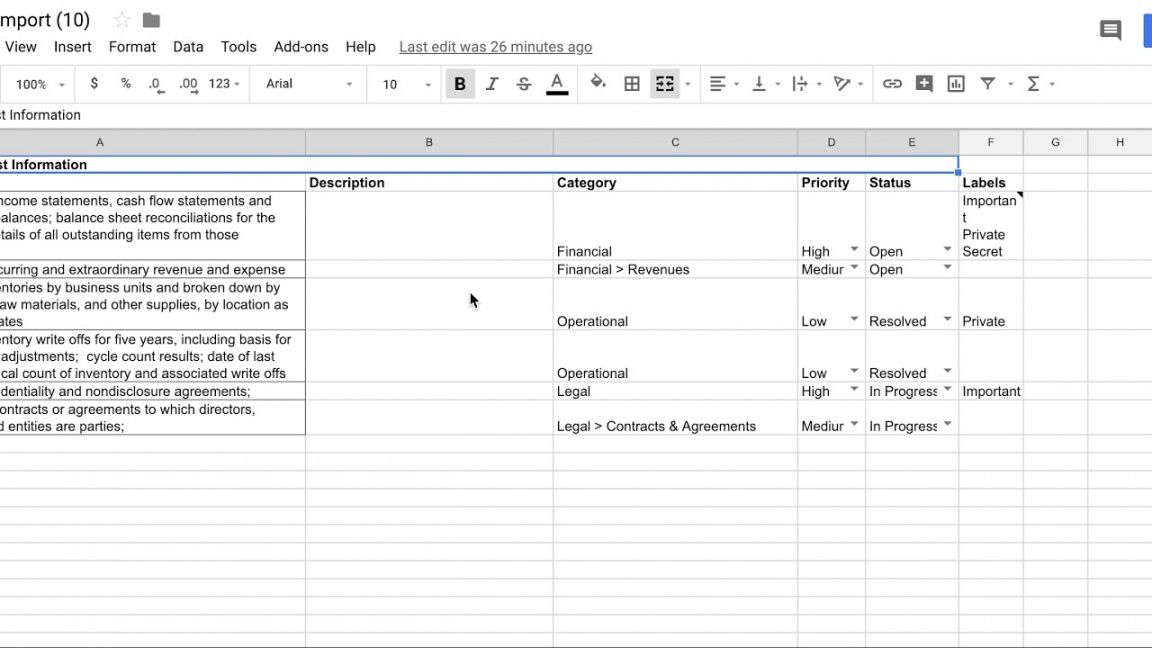The image size is (1152, 648).
Task: Toggle bold formatting
Action: pos(460,84)
